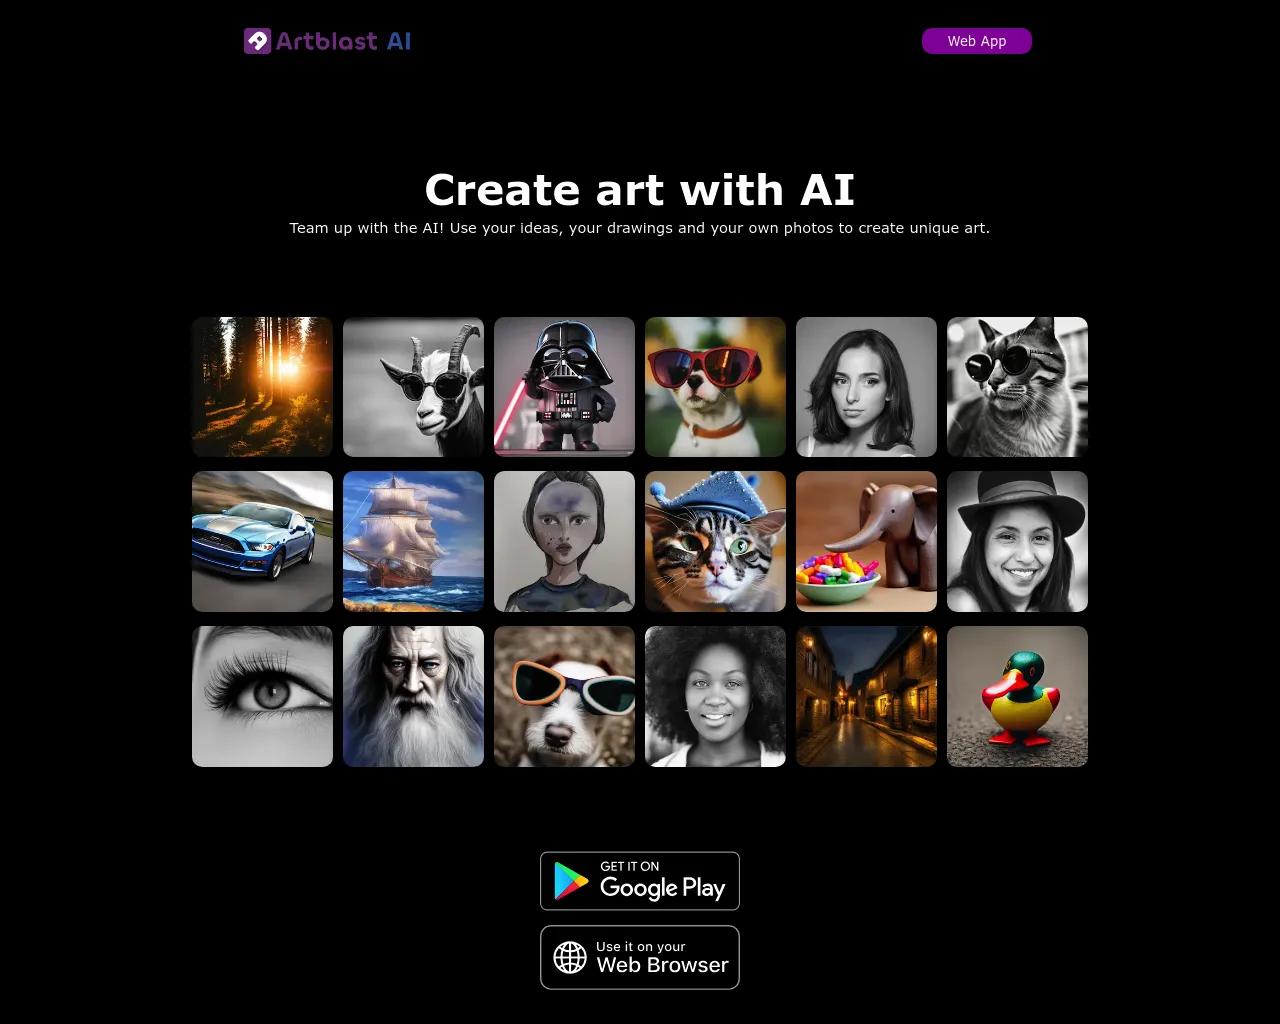Open the colorful rubber duck image

click(x=1017, y=696)
